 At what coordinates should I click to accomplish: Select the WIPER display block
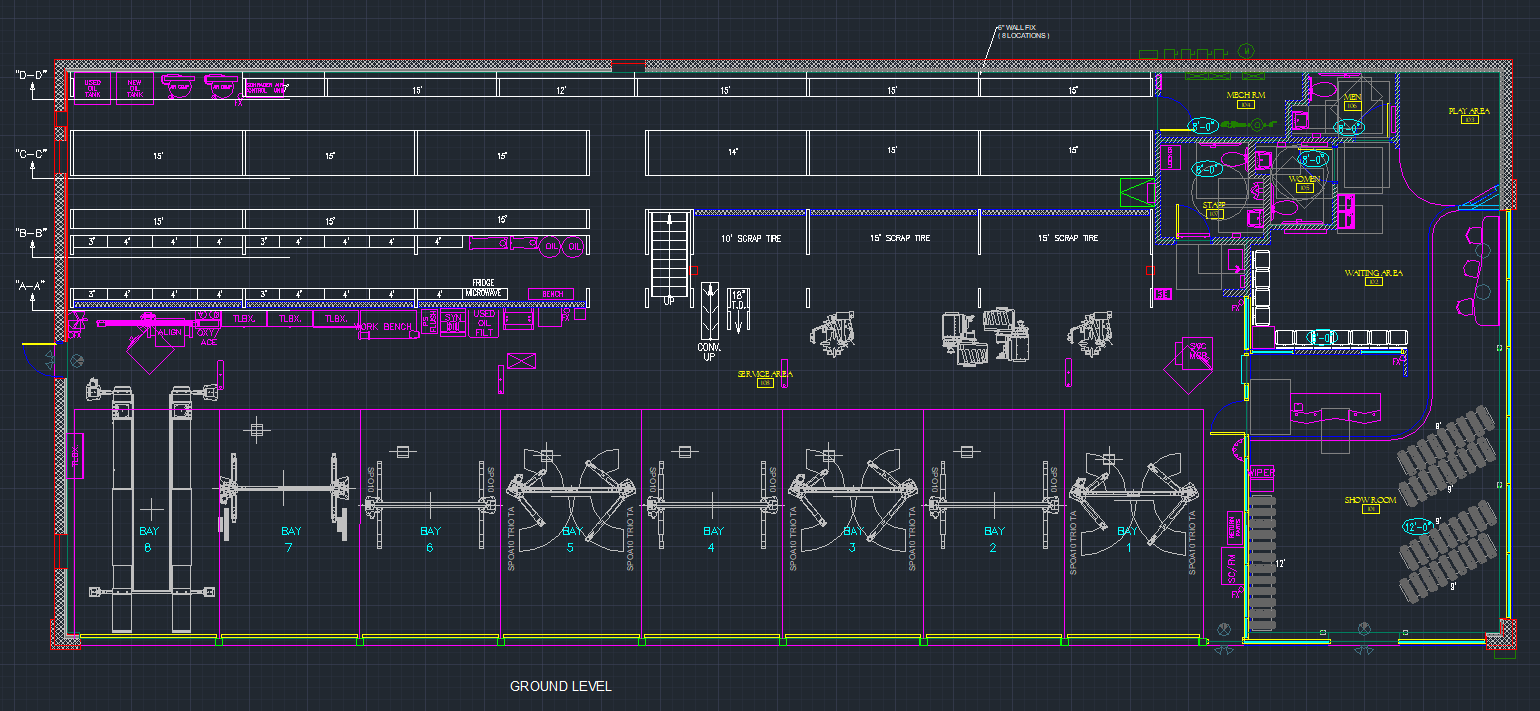point(1263,472)
